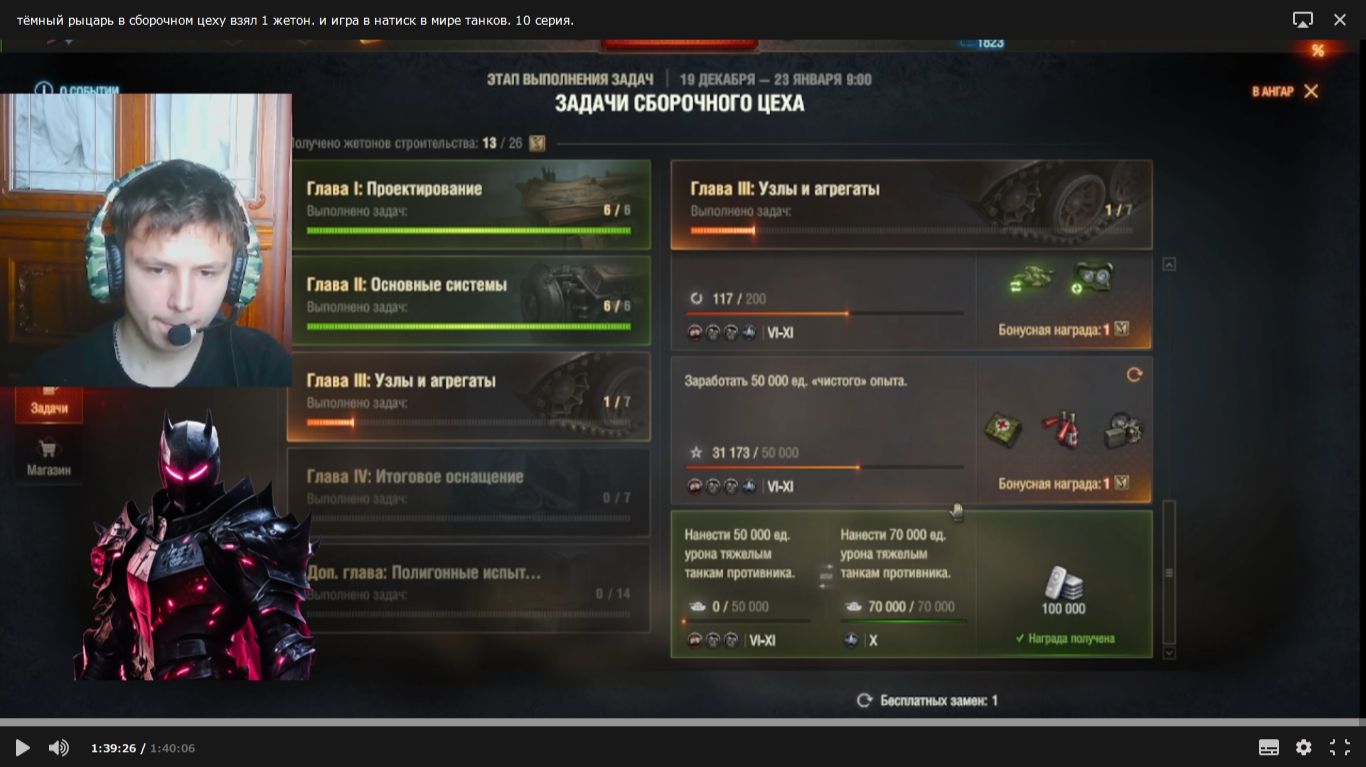Open Глава I: Проектирование chapter

click(x=469, y=204)
